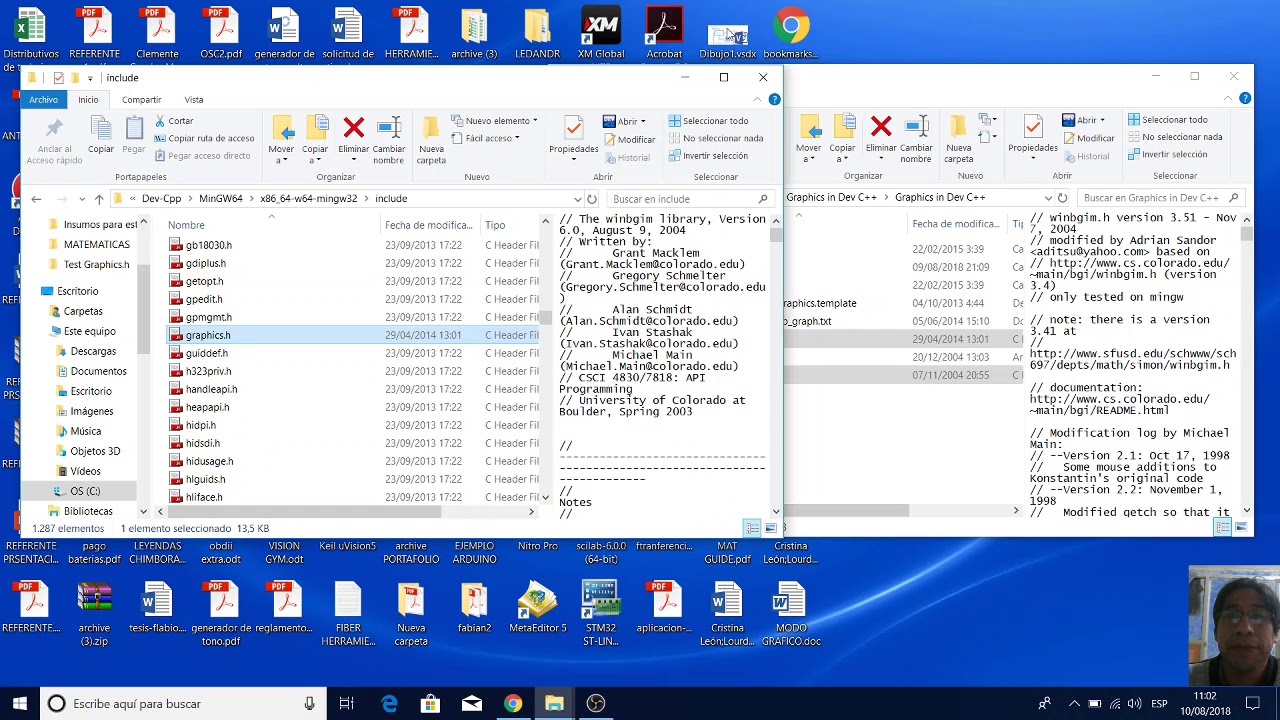1280x720 pixels.
Task: Switch to Compartir tab in include window
Action: click(x=141, y=99)
